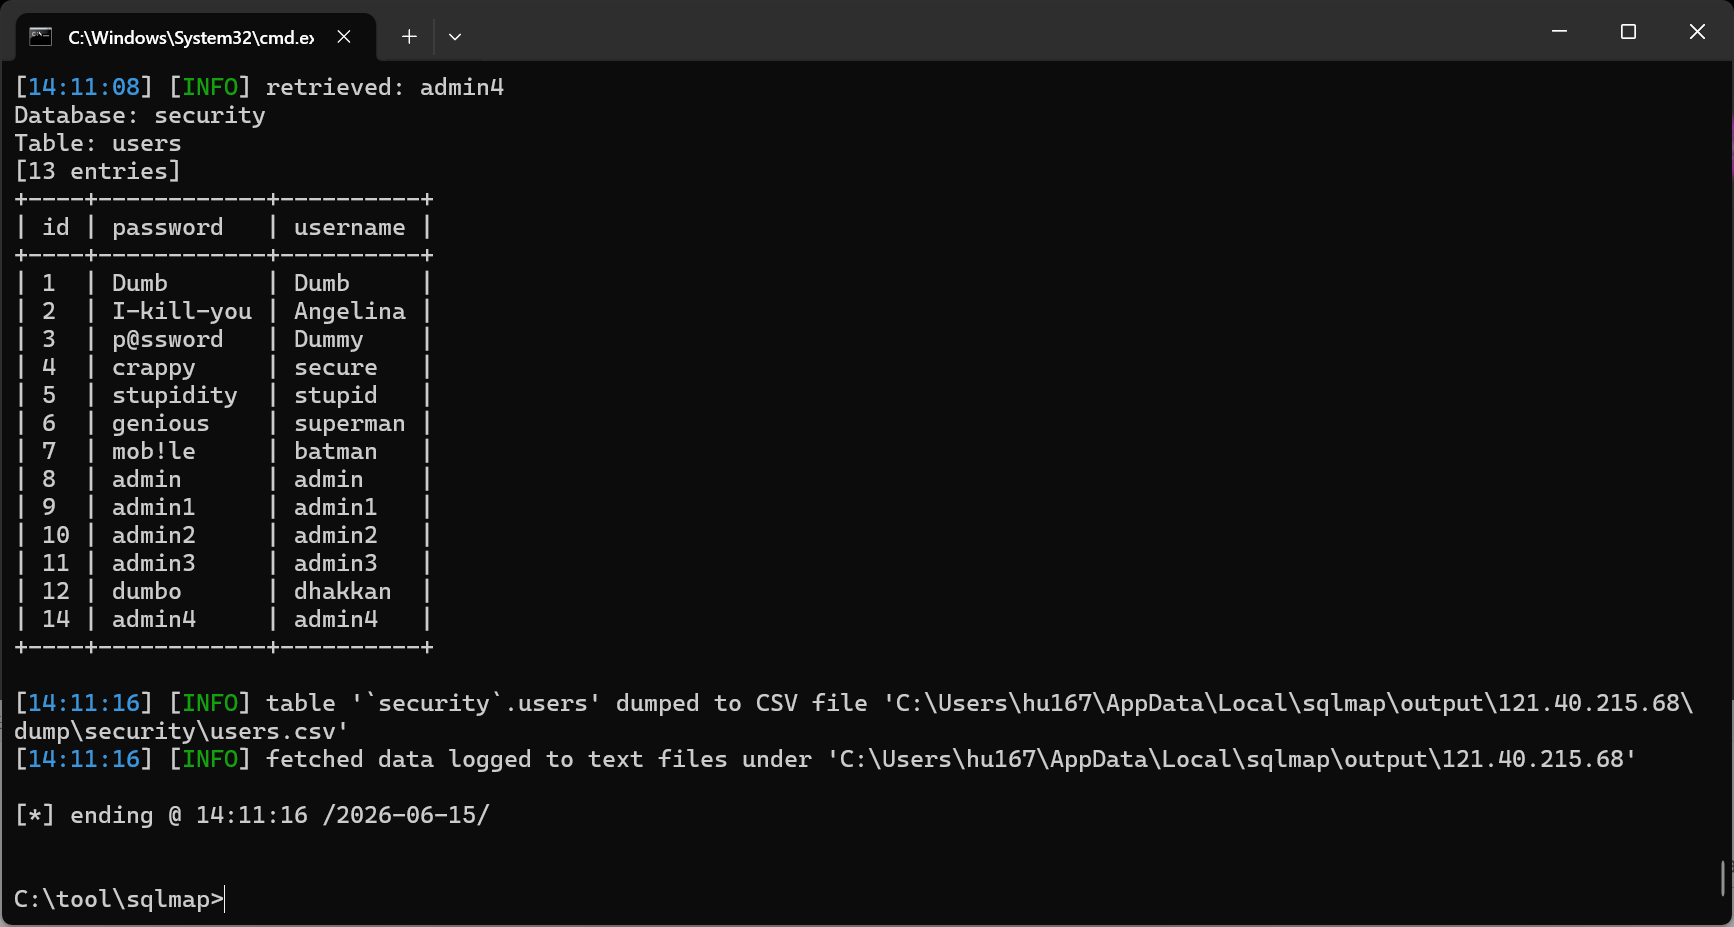Maximize the terminal window

tap(1628, 32)
